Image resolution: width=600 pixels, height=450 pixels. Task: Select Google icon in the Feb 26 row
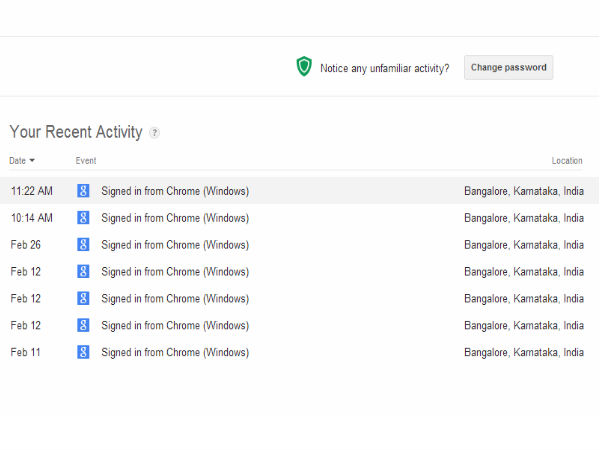[83, 245]
